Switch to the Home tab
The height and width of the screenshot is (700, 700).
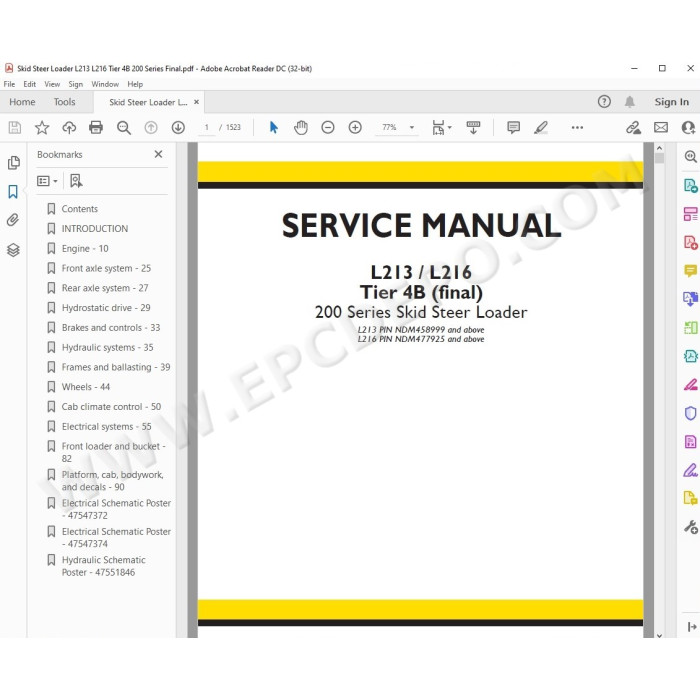[x=22, y=102]
